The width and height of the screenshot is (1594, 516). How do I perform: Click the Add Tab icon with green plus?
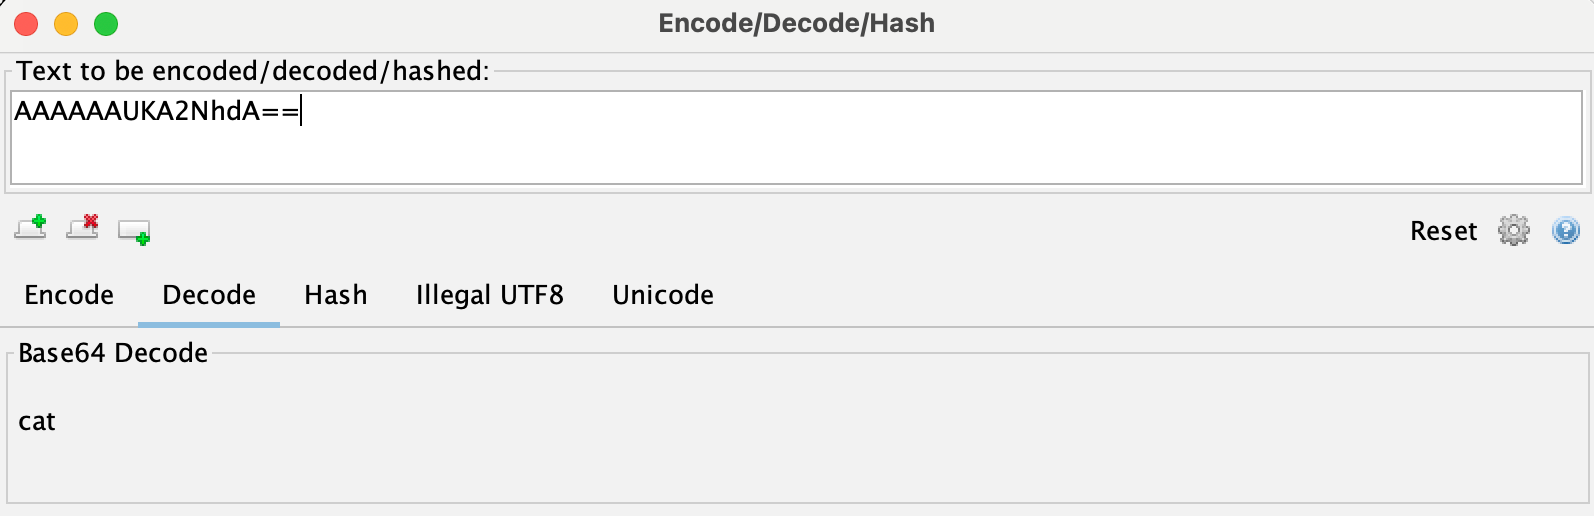31,228
